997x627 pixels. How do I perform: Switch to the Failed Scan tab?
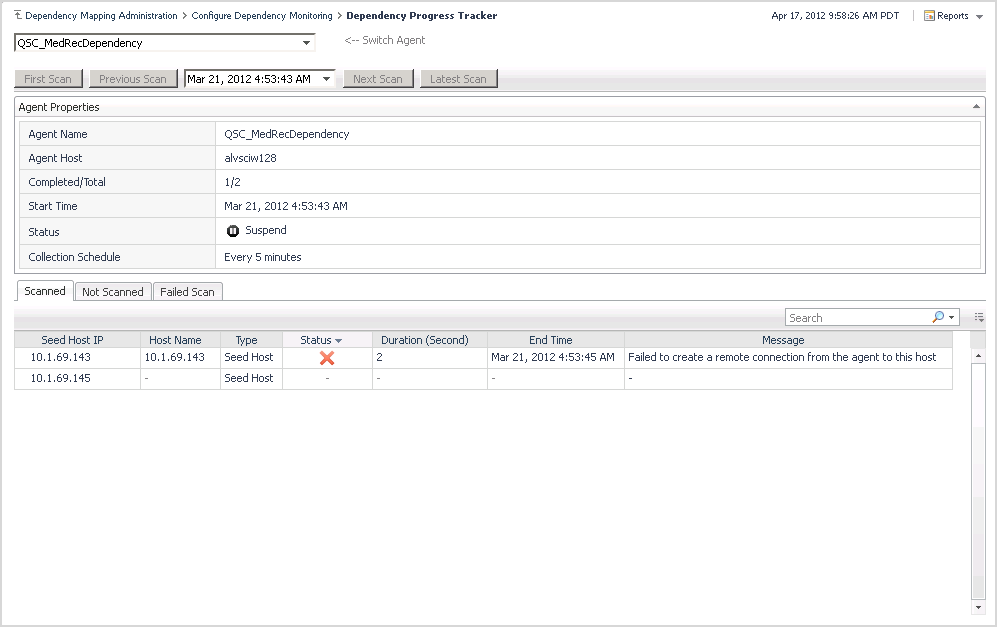pos(187,292)
